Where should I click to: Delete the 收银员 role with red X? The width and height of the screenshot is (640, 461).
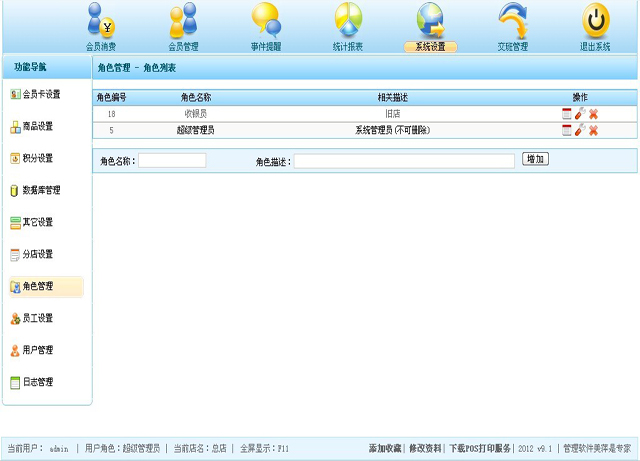coord(593,114)
